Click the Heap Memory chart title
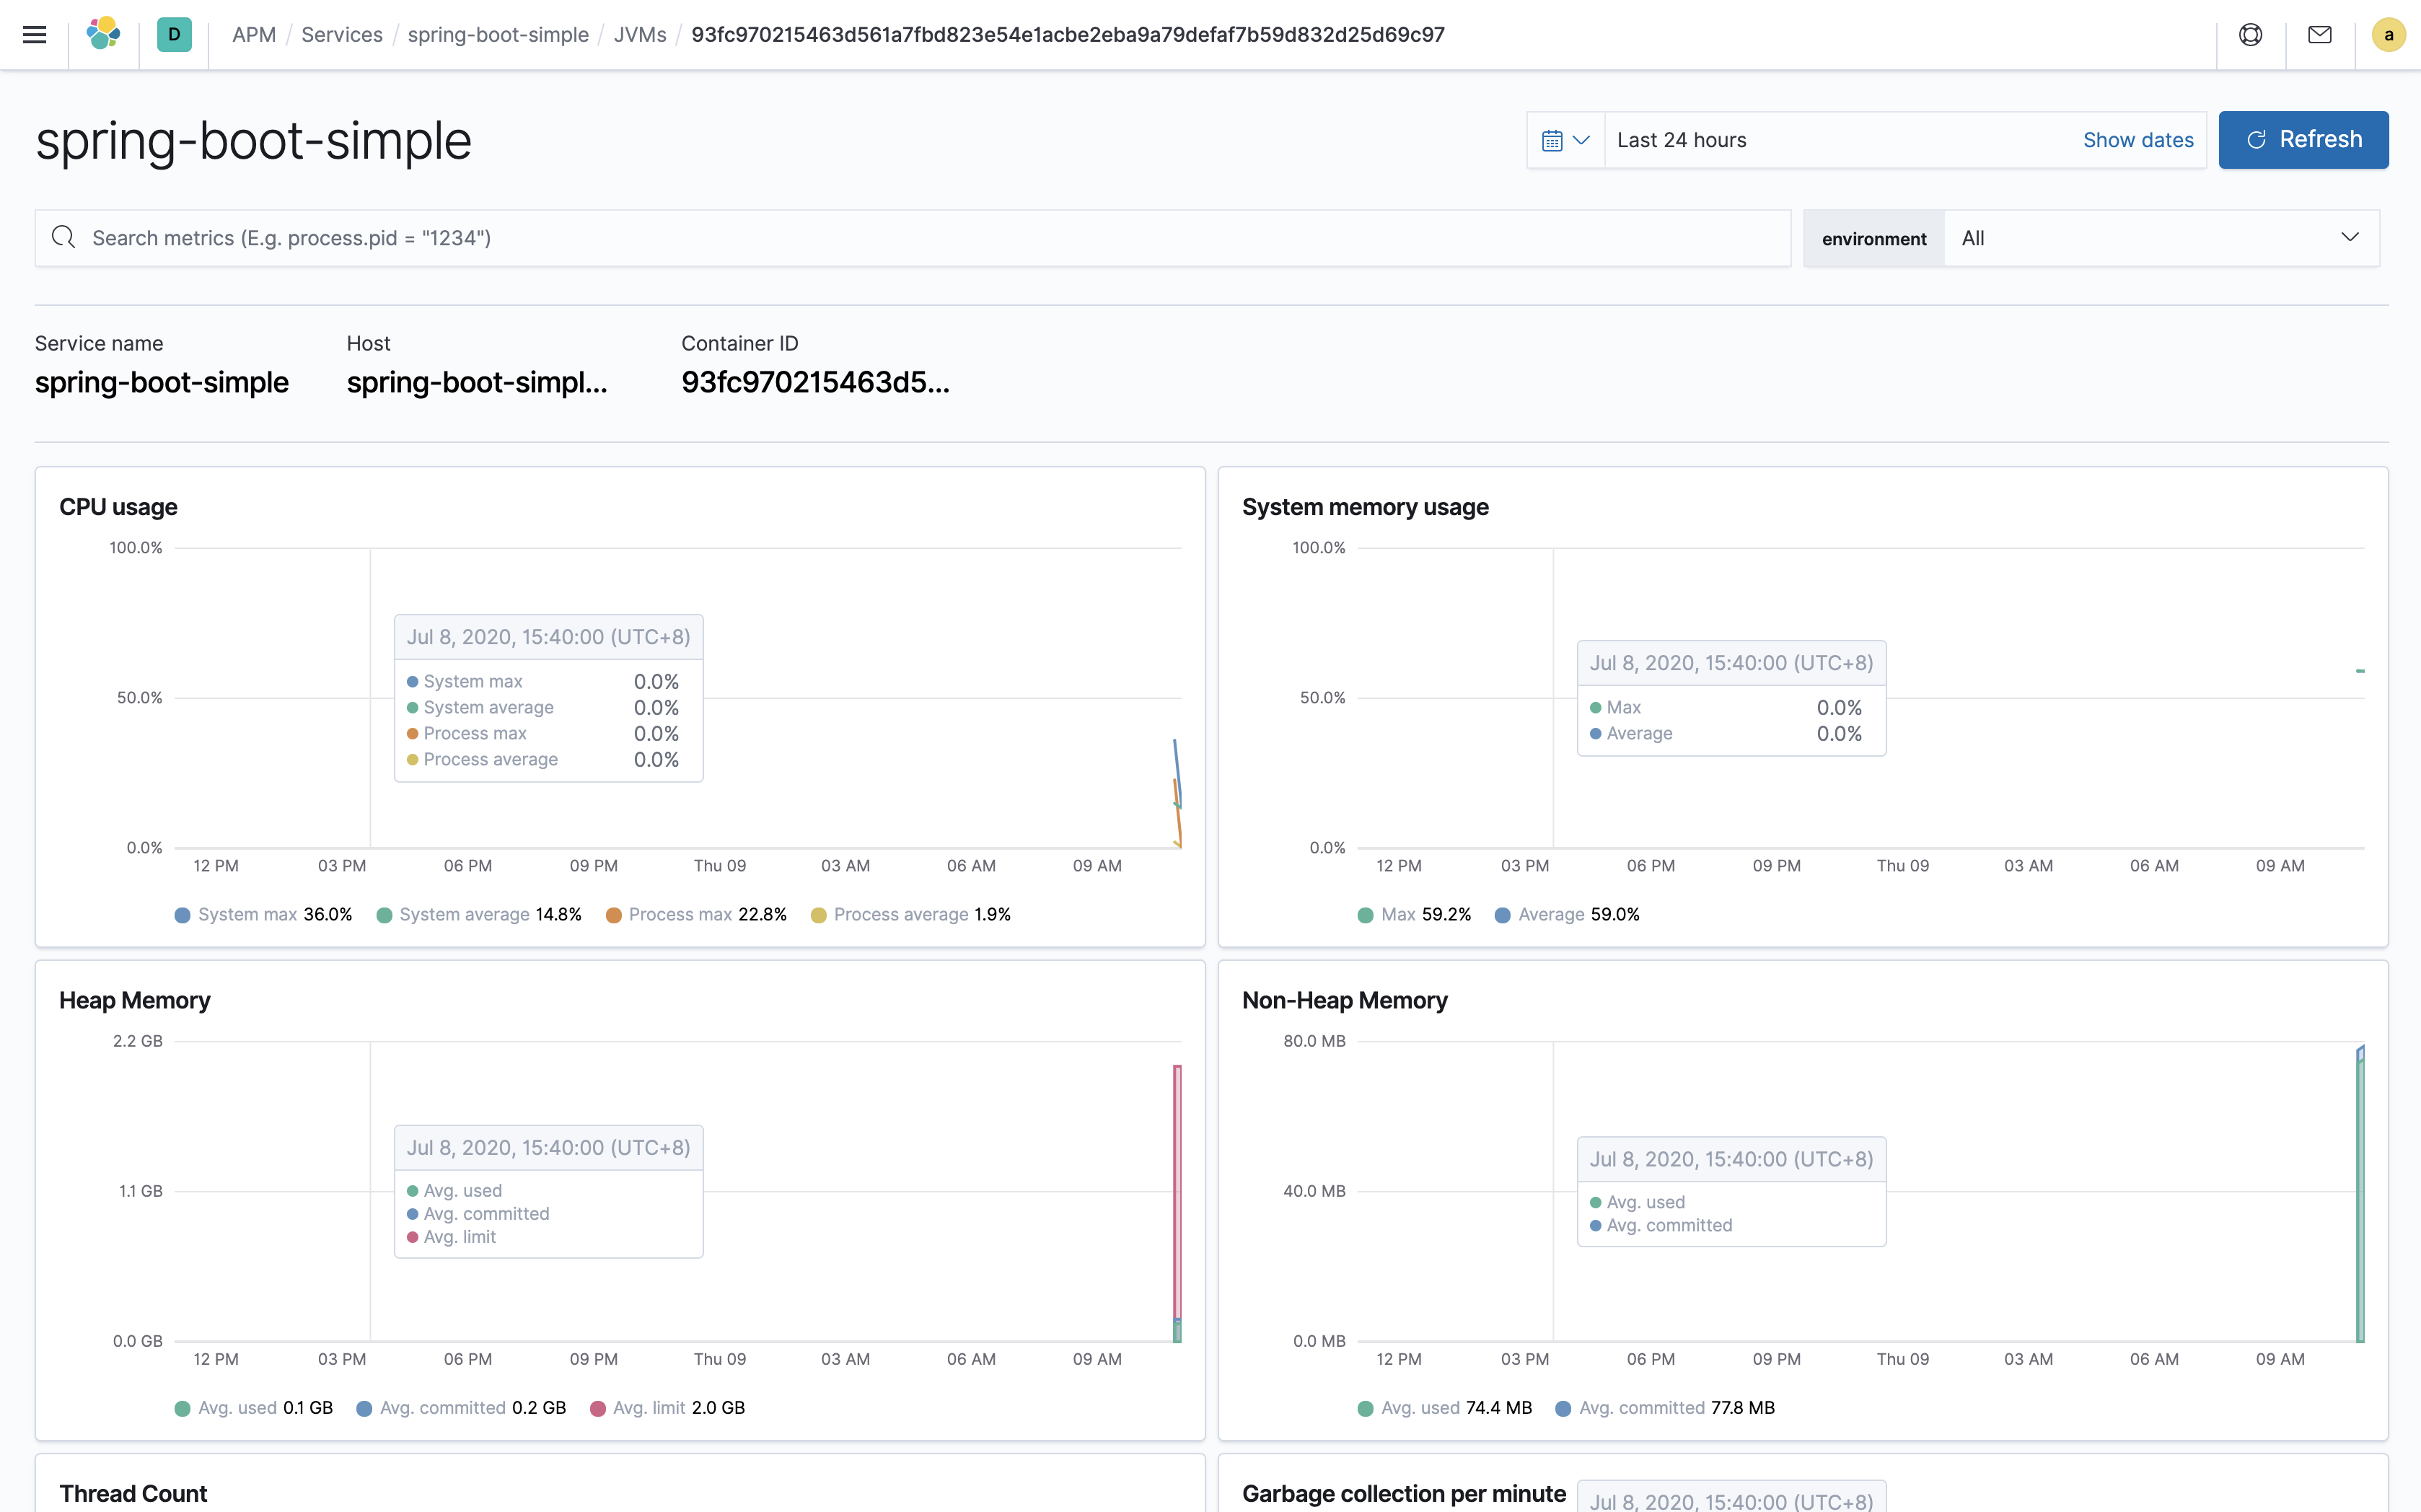Viewport: 2421px width, 1512px height. pyautogui.click(x=135, y=1000)
